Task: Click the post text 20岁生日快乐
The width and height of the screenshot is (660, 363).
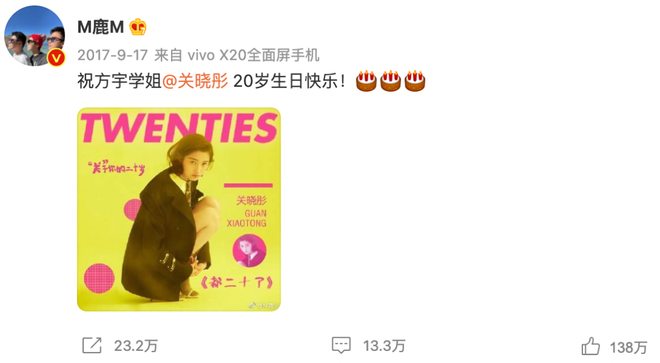Action: click(289, 81)
